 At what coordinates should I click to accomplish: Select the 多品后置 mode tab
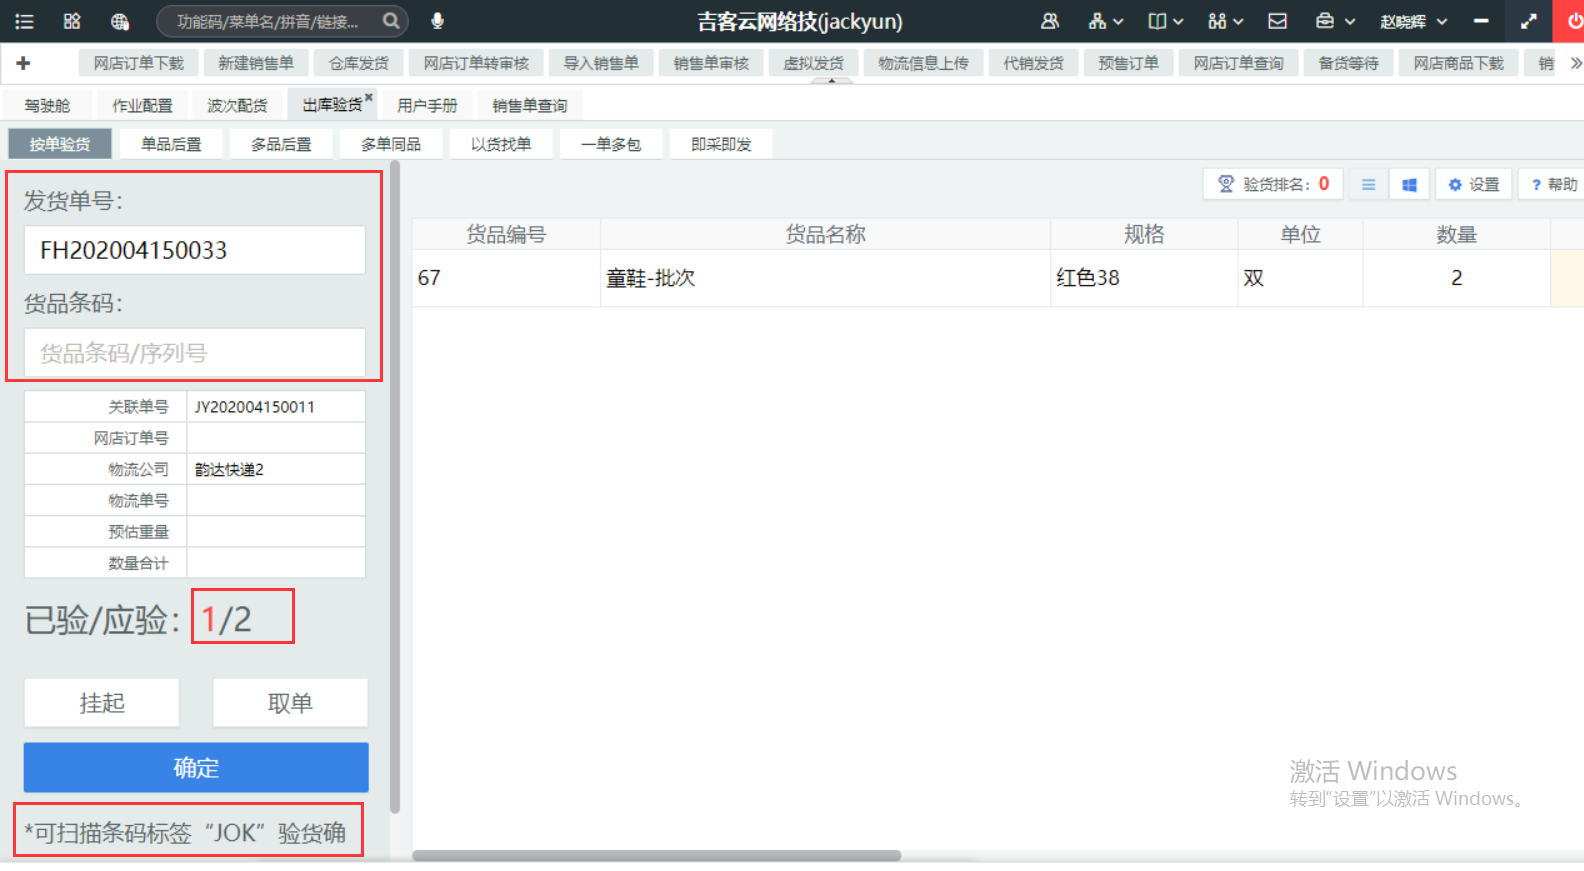coord(281,144)
